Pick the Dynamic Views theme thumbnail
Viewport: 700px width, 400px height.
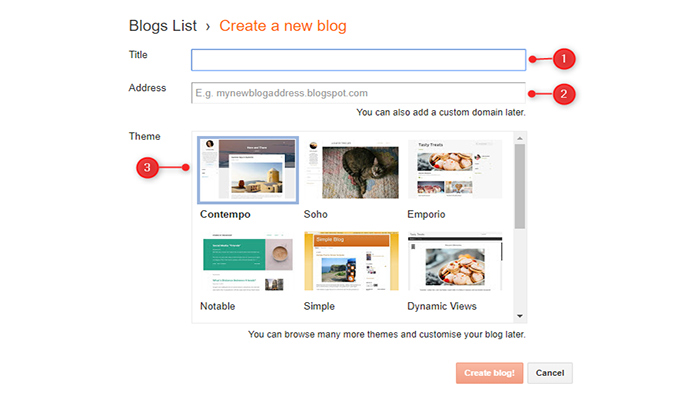point(455,262)
